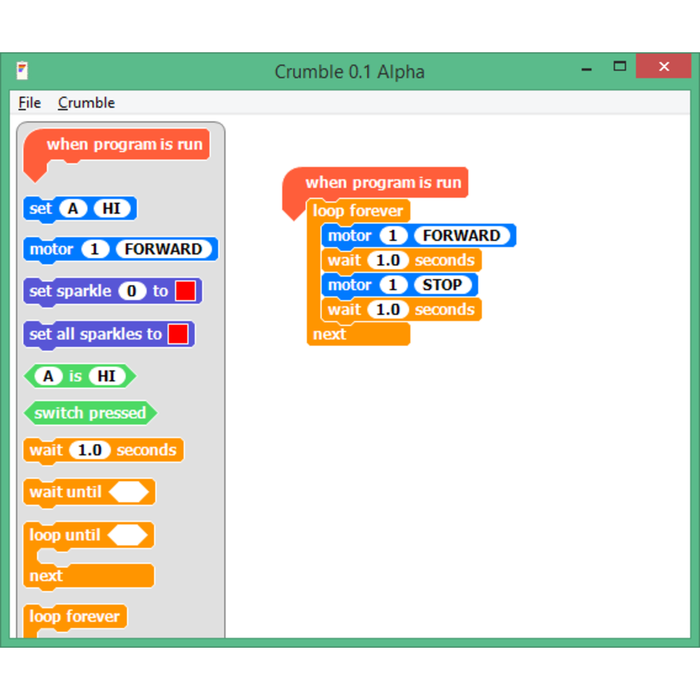
Task: Change motor number 1 in the palette motor block
Action: tap(93, 250)
